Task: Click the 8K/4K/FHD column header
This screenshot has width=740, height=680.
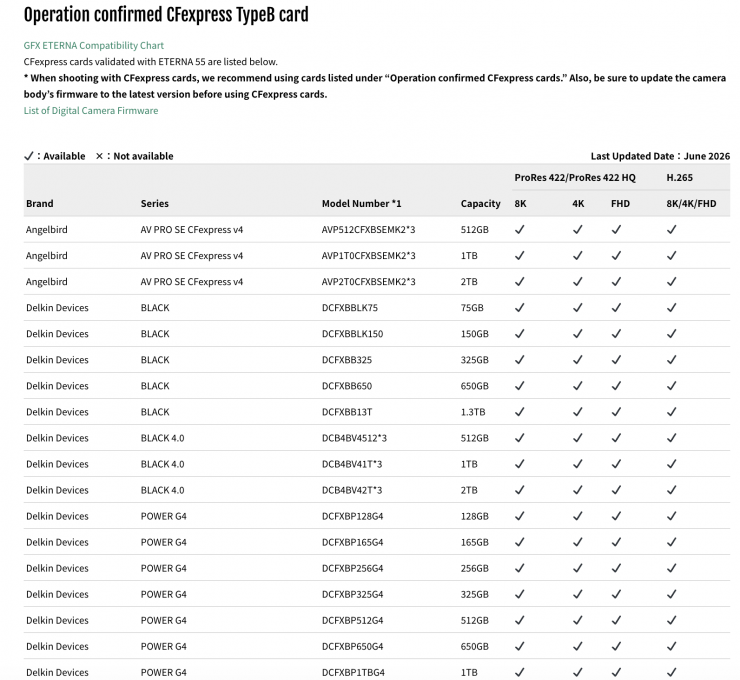Action: tap(691, 203)
